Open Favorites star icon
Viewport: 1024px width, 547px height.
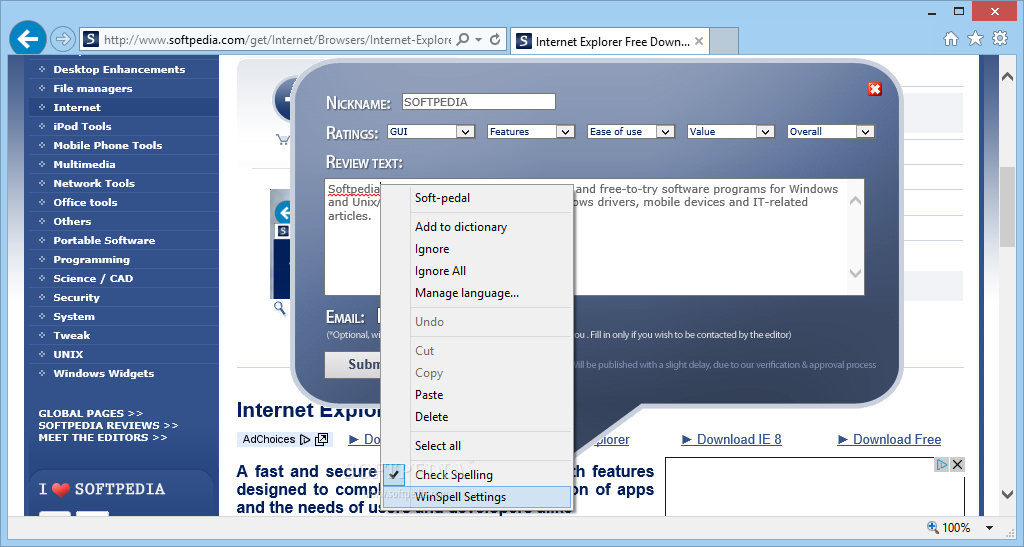click(x=975, y=39)
